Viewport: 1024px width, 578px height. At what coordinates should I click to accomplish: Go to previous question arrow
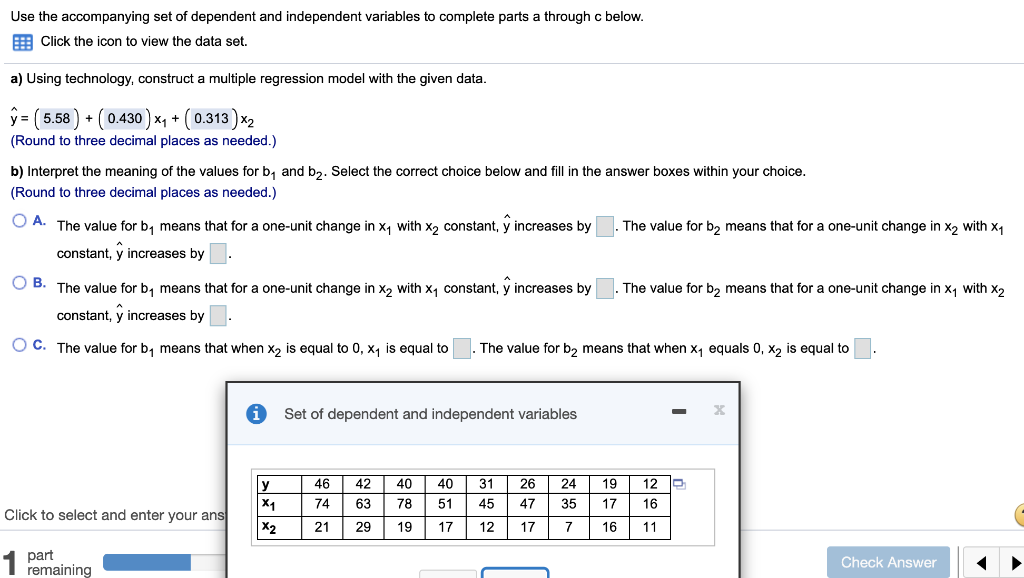pyautogui.click(x=981, y=562)
